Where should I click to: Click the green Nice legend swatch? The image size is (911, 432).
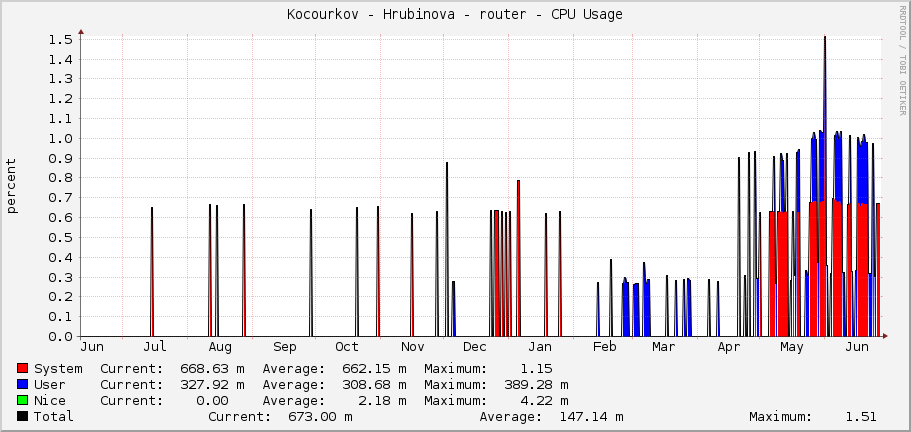click(x=23, y=401)
